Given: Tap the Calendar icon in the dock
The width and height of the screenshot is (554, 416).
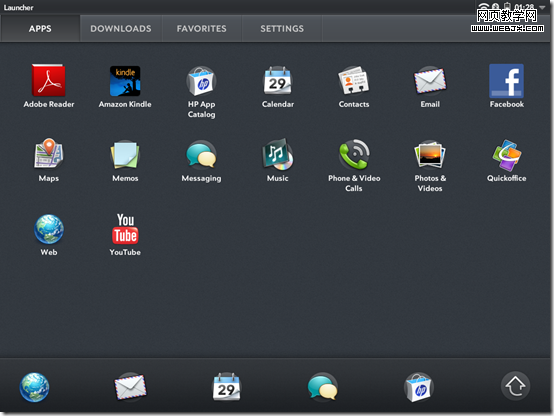Looking at the screenshot, I should [226, 387].
